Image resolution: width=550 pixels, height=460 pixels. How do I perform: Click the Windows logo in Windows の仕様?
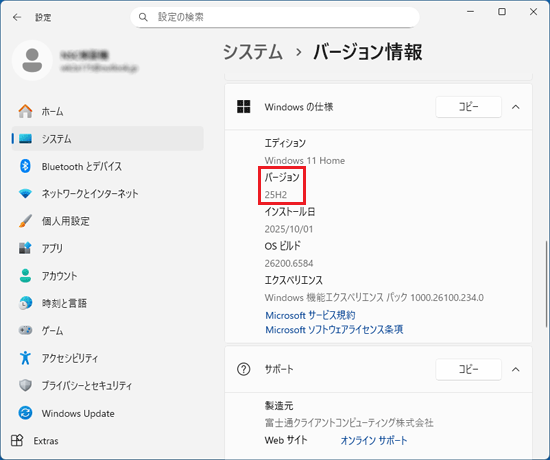click(243, 107)
